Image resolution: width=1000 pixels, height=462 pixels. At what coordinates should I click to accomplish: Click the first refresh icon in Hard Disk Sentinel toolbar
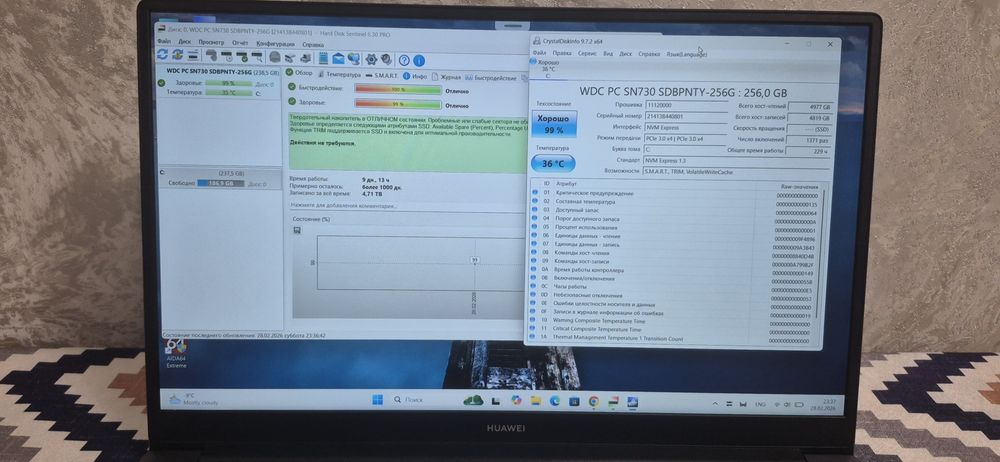coord(163,55)
